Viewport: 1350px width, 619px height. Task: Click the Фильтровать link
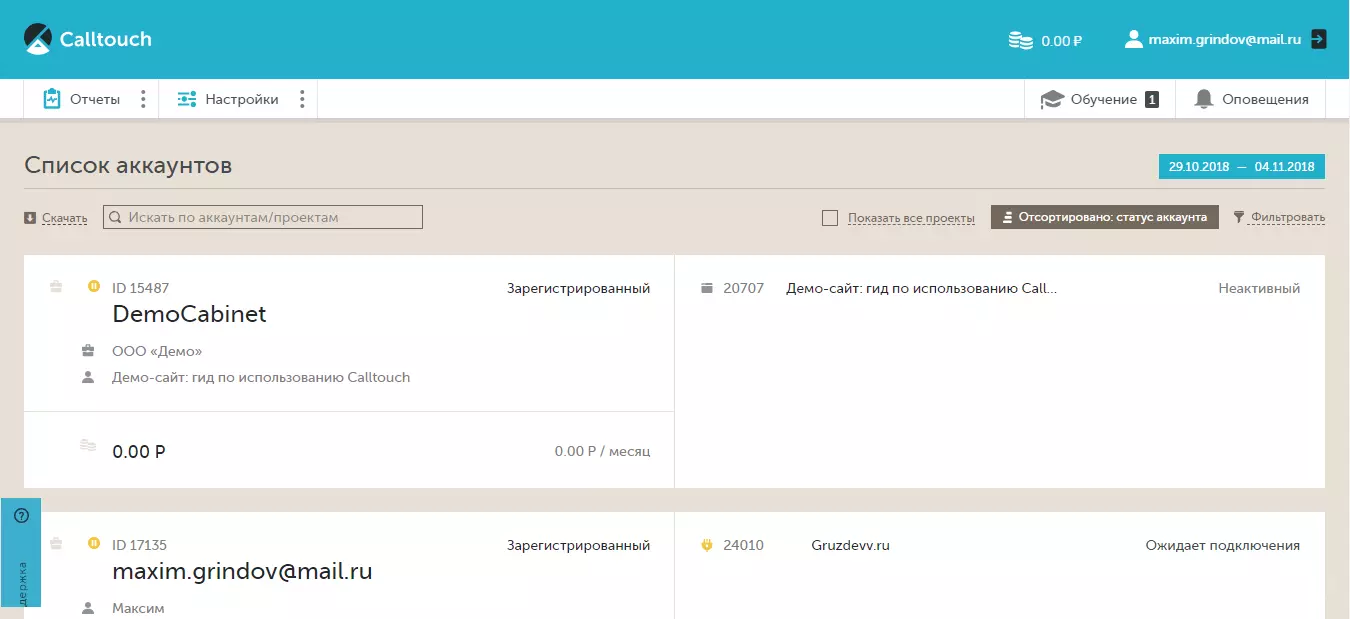[x=1288, y=217]
